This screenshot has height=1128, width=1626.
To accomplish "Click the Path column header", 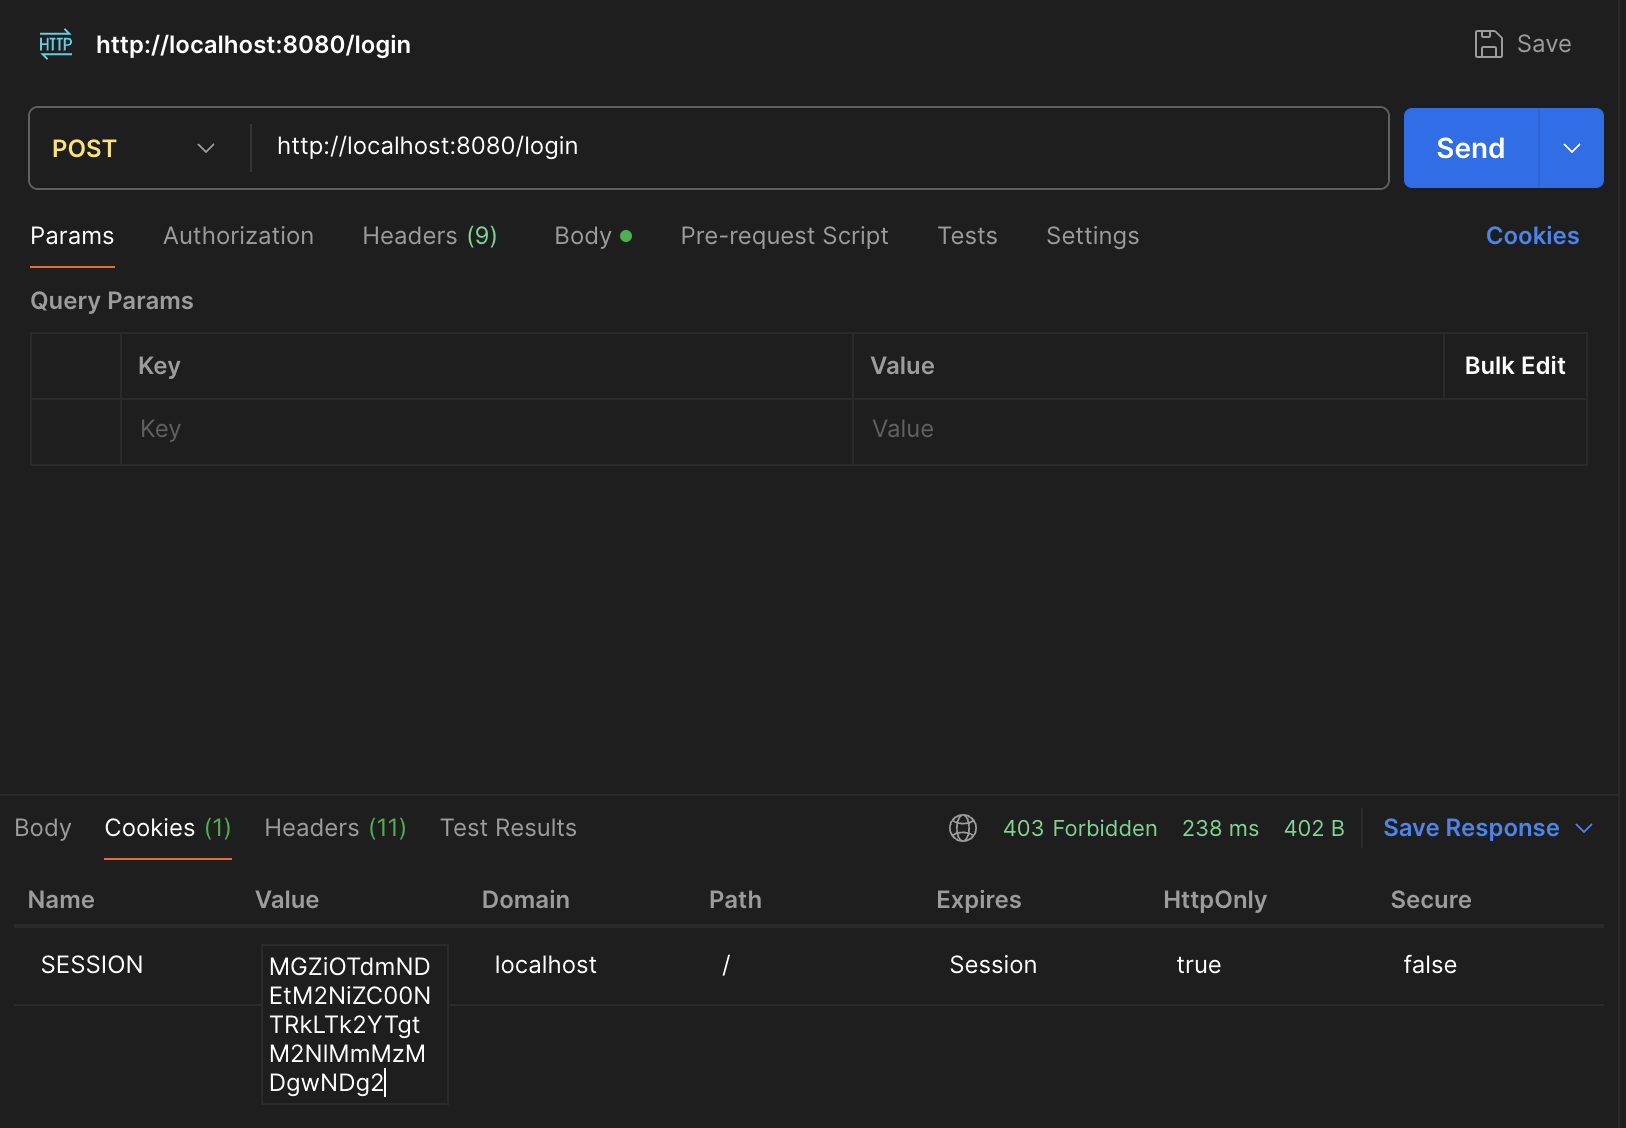I will point(735,900).
